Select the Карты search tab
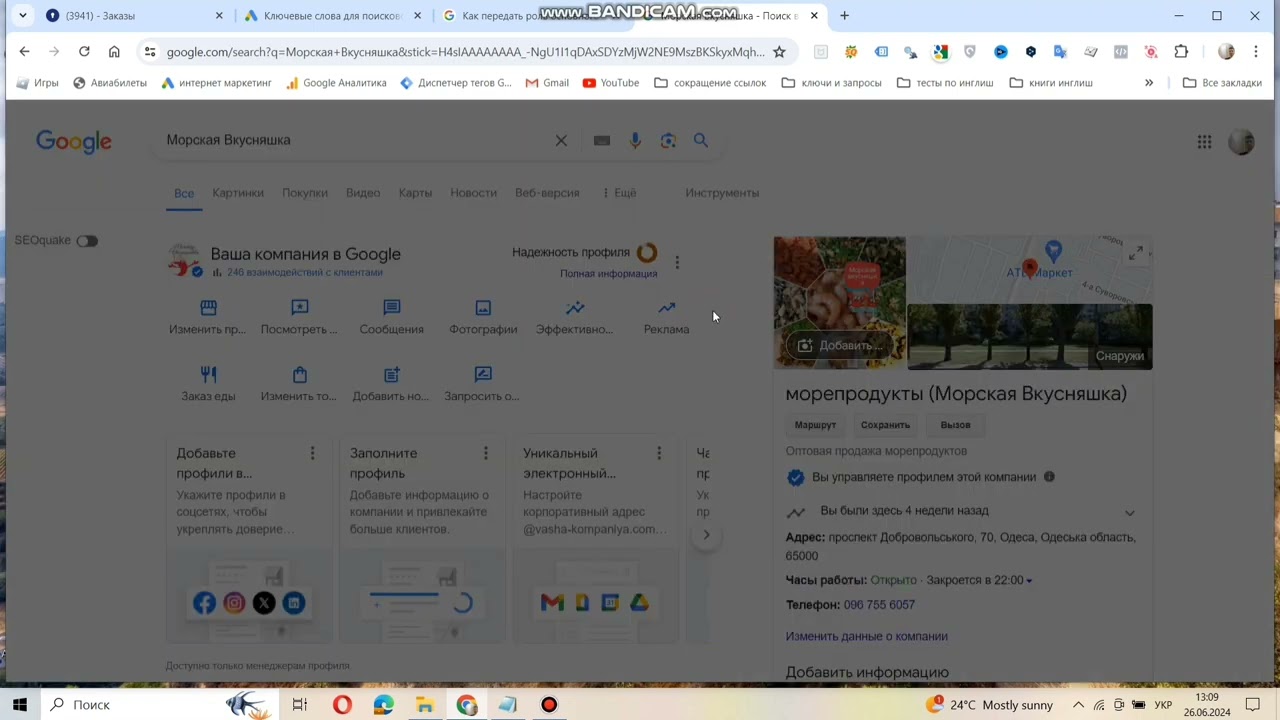1280x720 pixels. coord(415,193)
